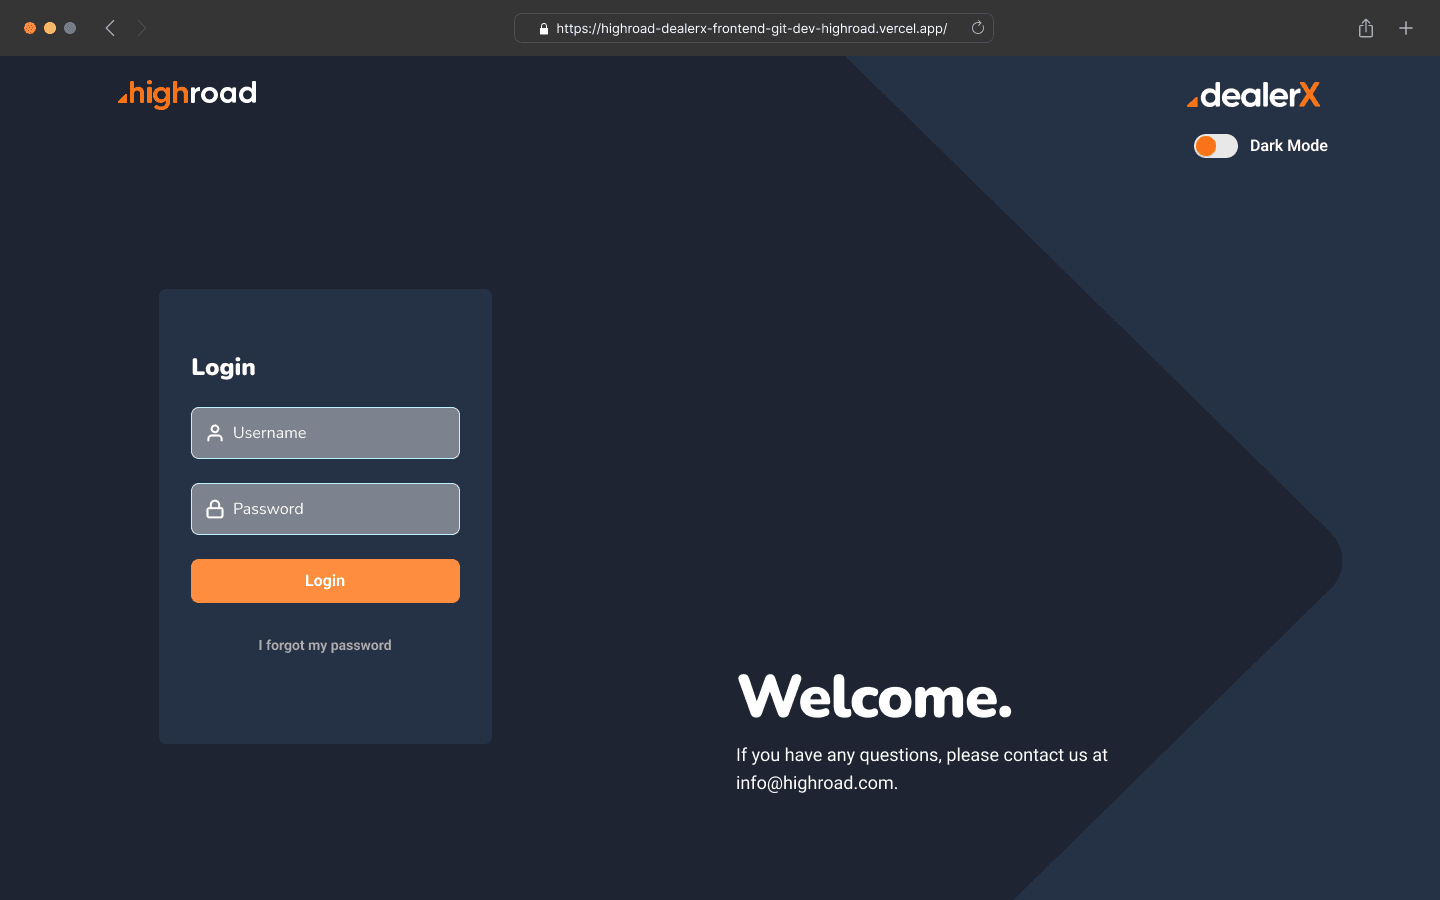The width and height of the screenshot is (1440, 900).
Task: Focus the Password input field
Action: [x=340, y=509]
